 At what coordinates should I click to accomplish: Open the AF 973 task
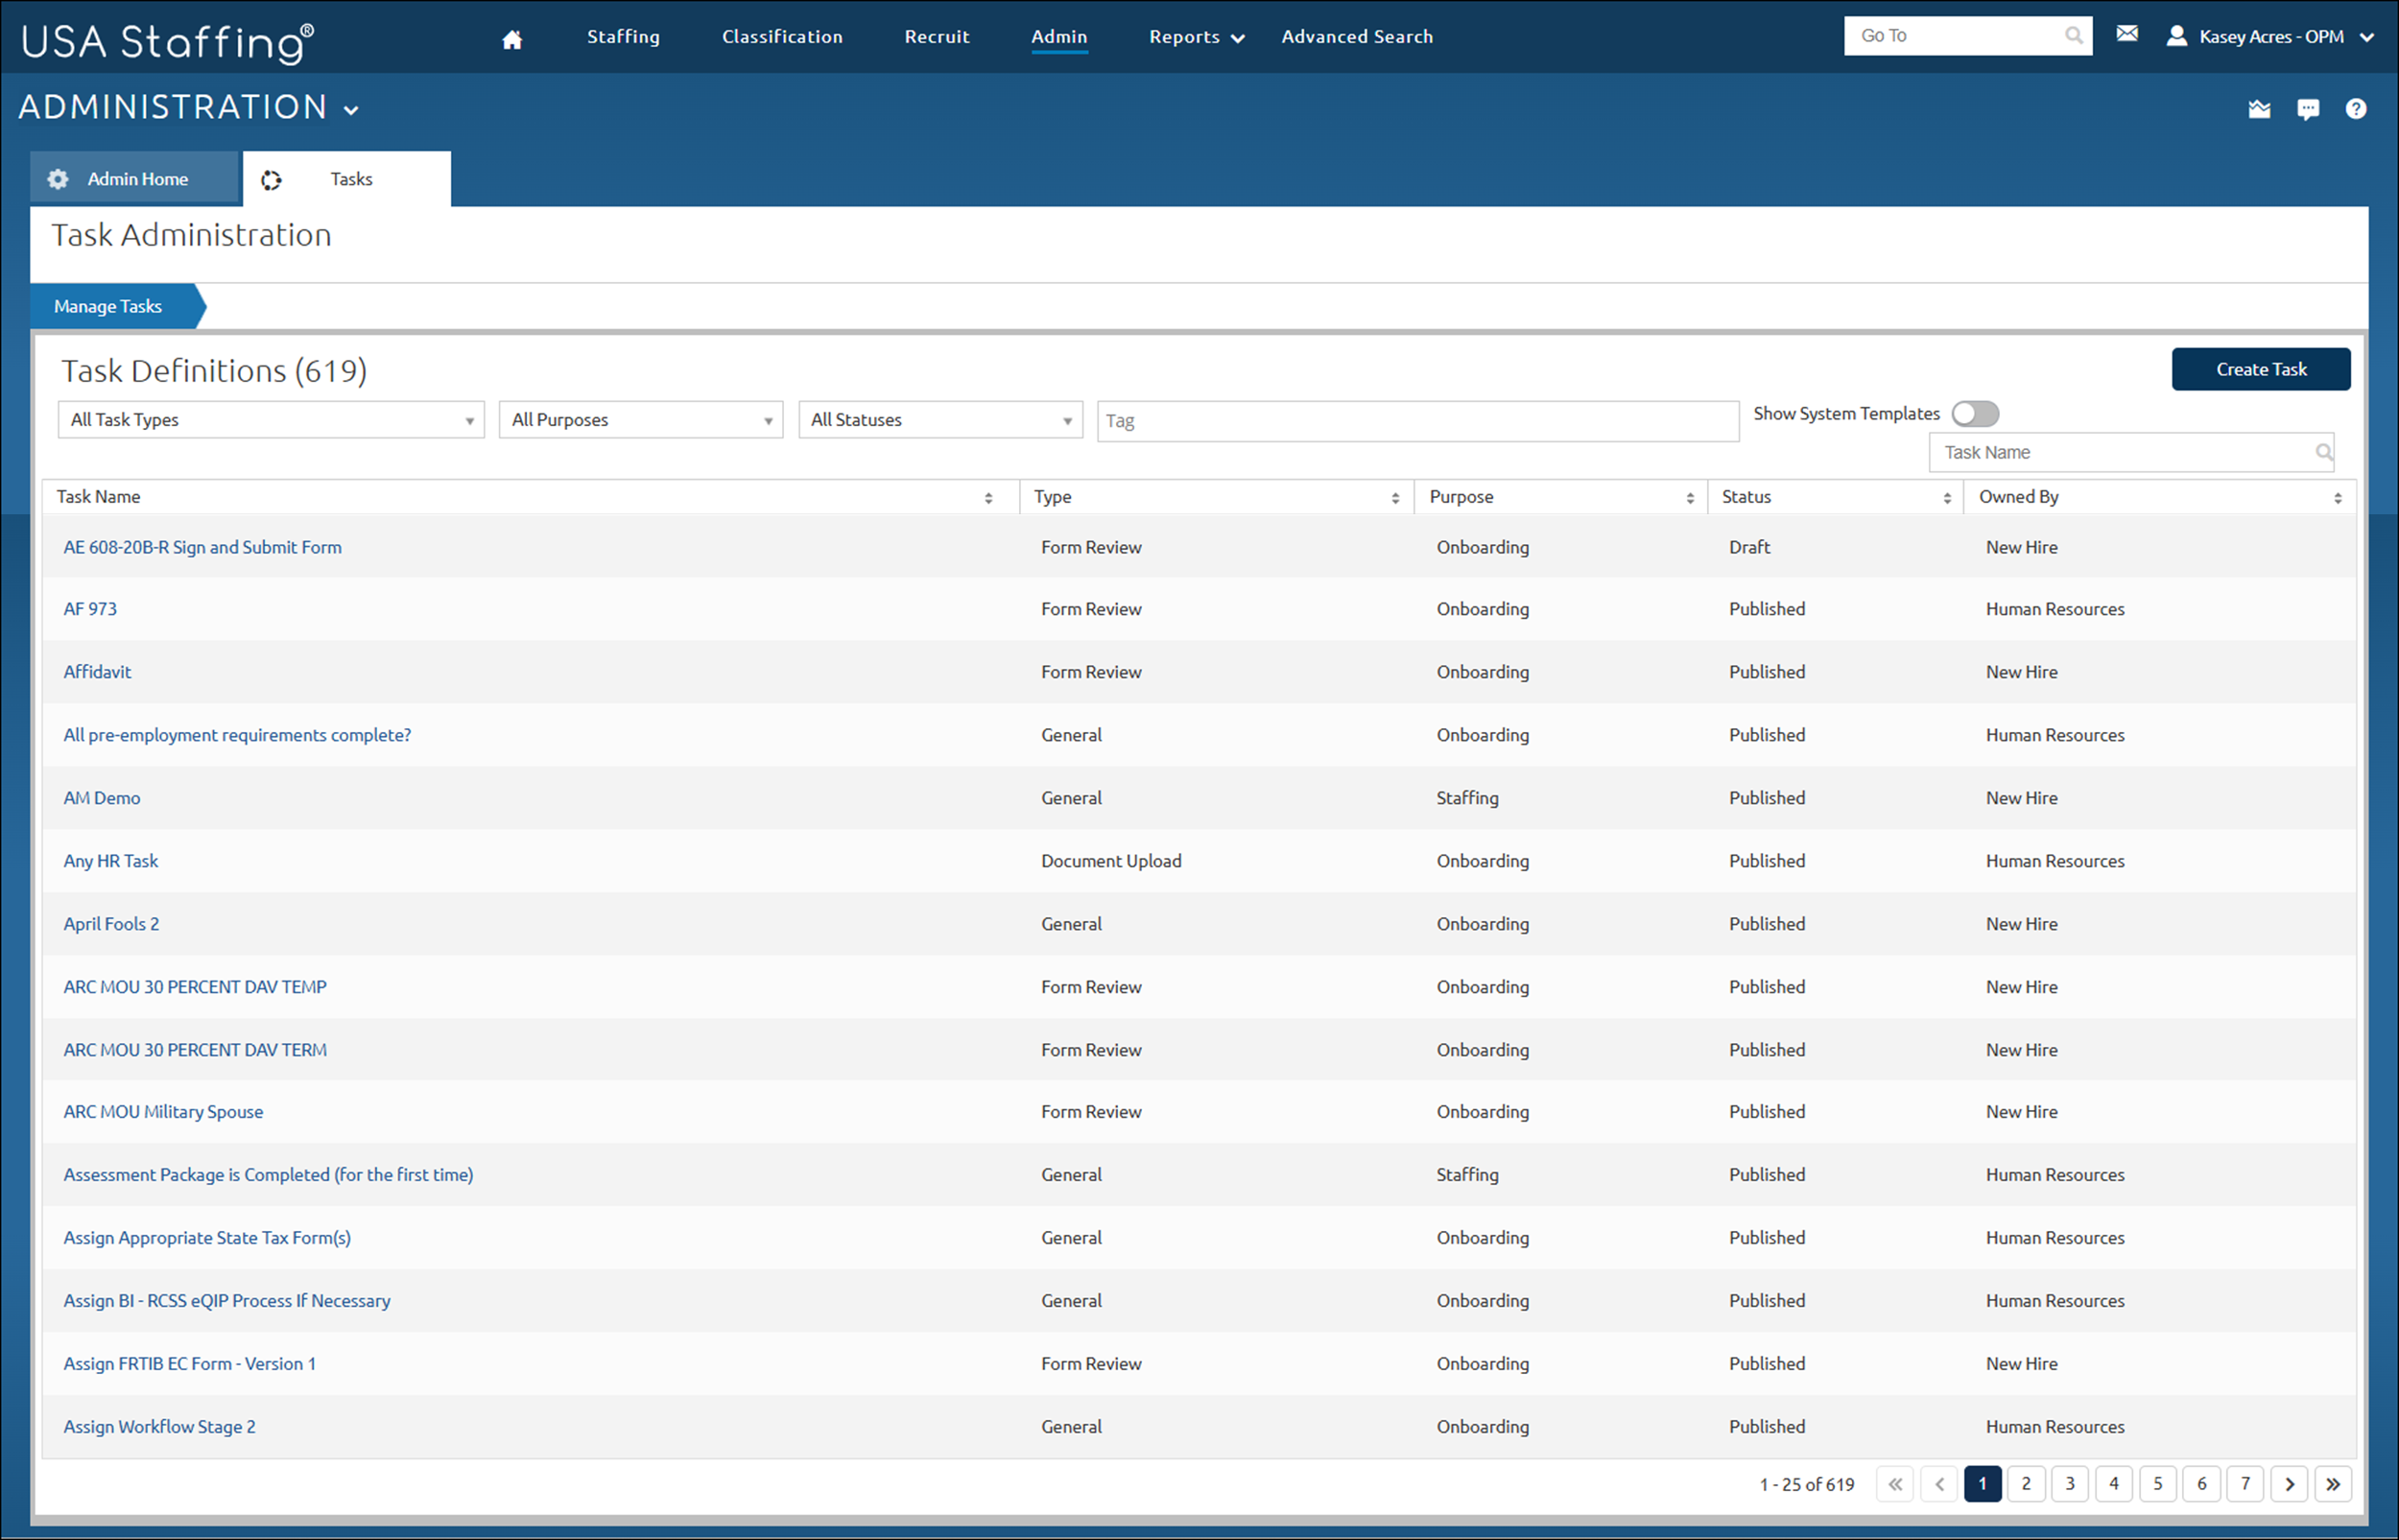coord(90,609)
